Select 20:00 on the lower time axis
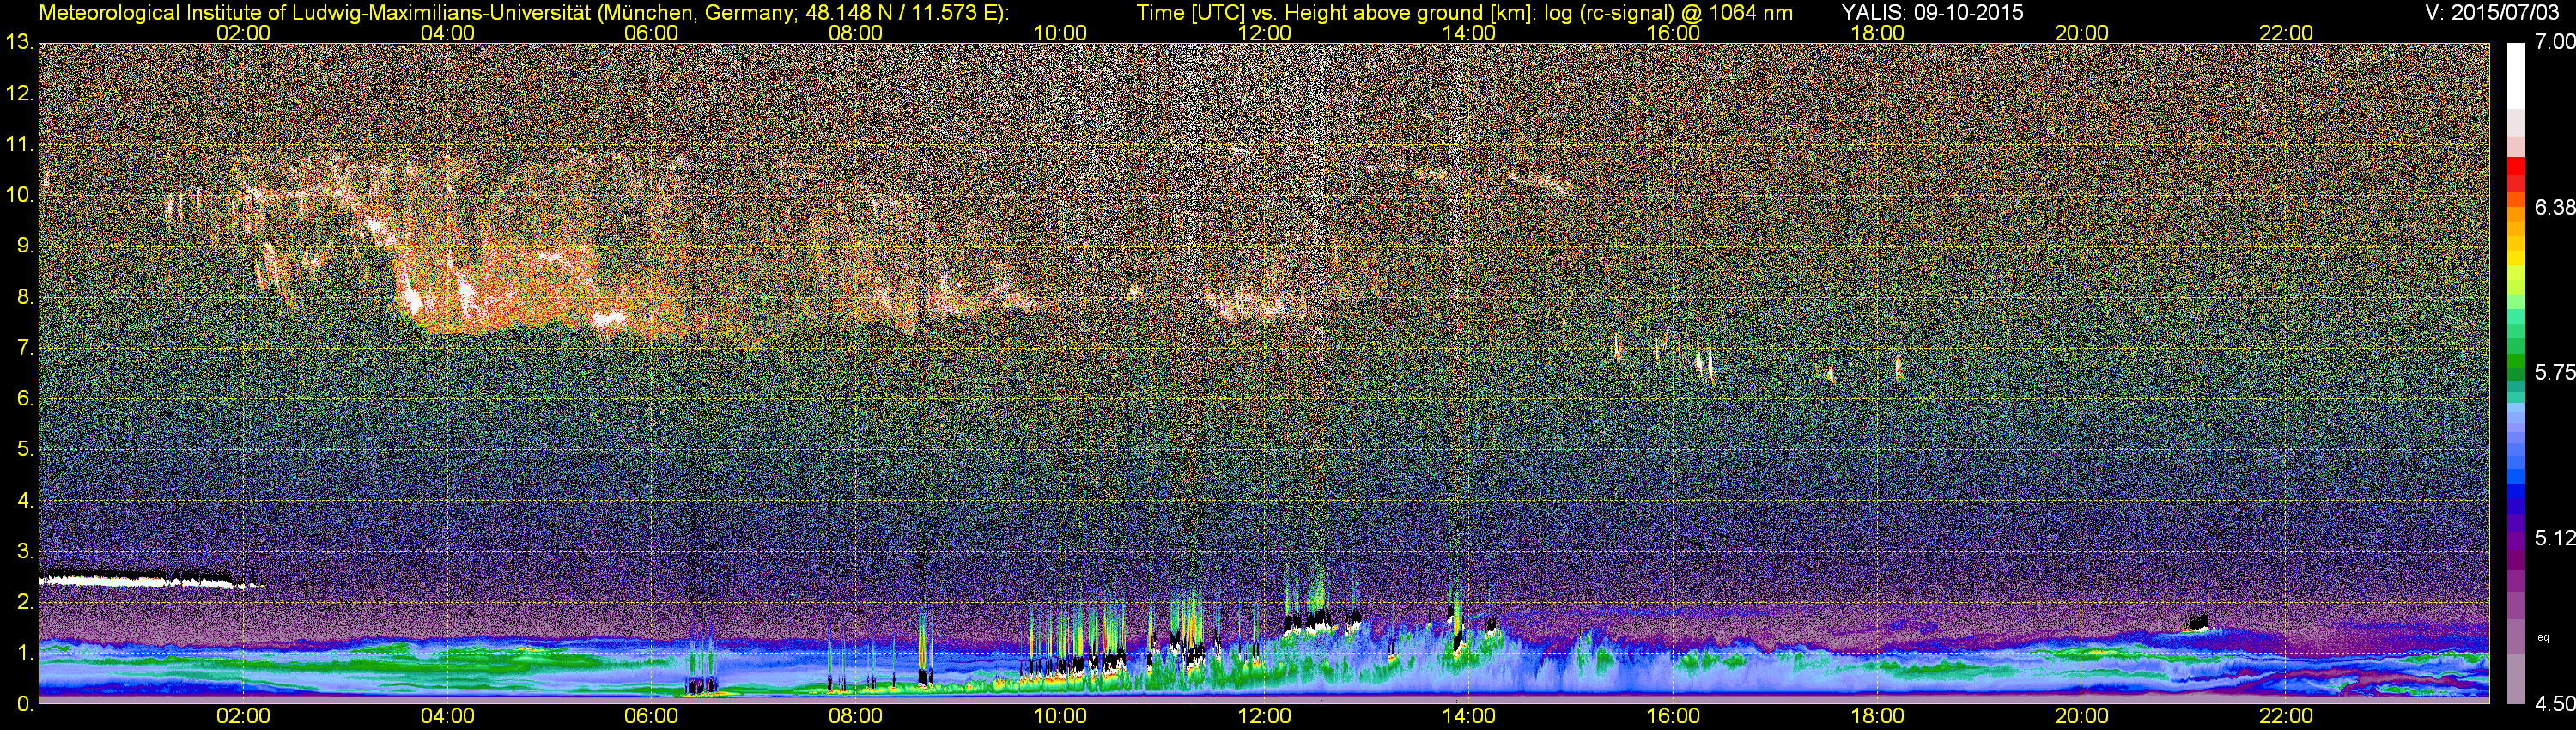This screenshot has height=730, width=2576. click(2082, 716)
